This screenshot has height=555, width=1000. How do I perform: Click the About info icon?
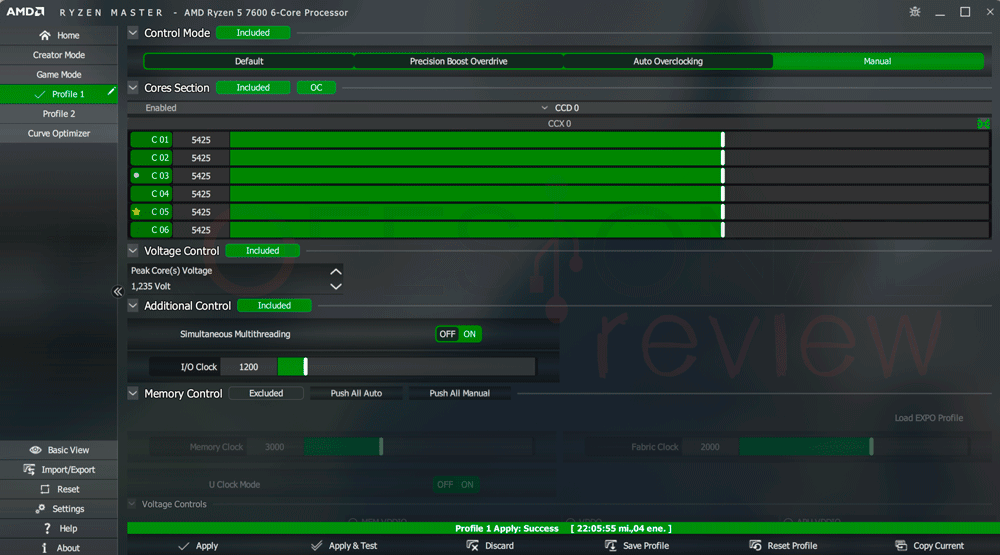tap(44, 548)
